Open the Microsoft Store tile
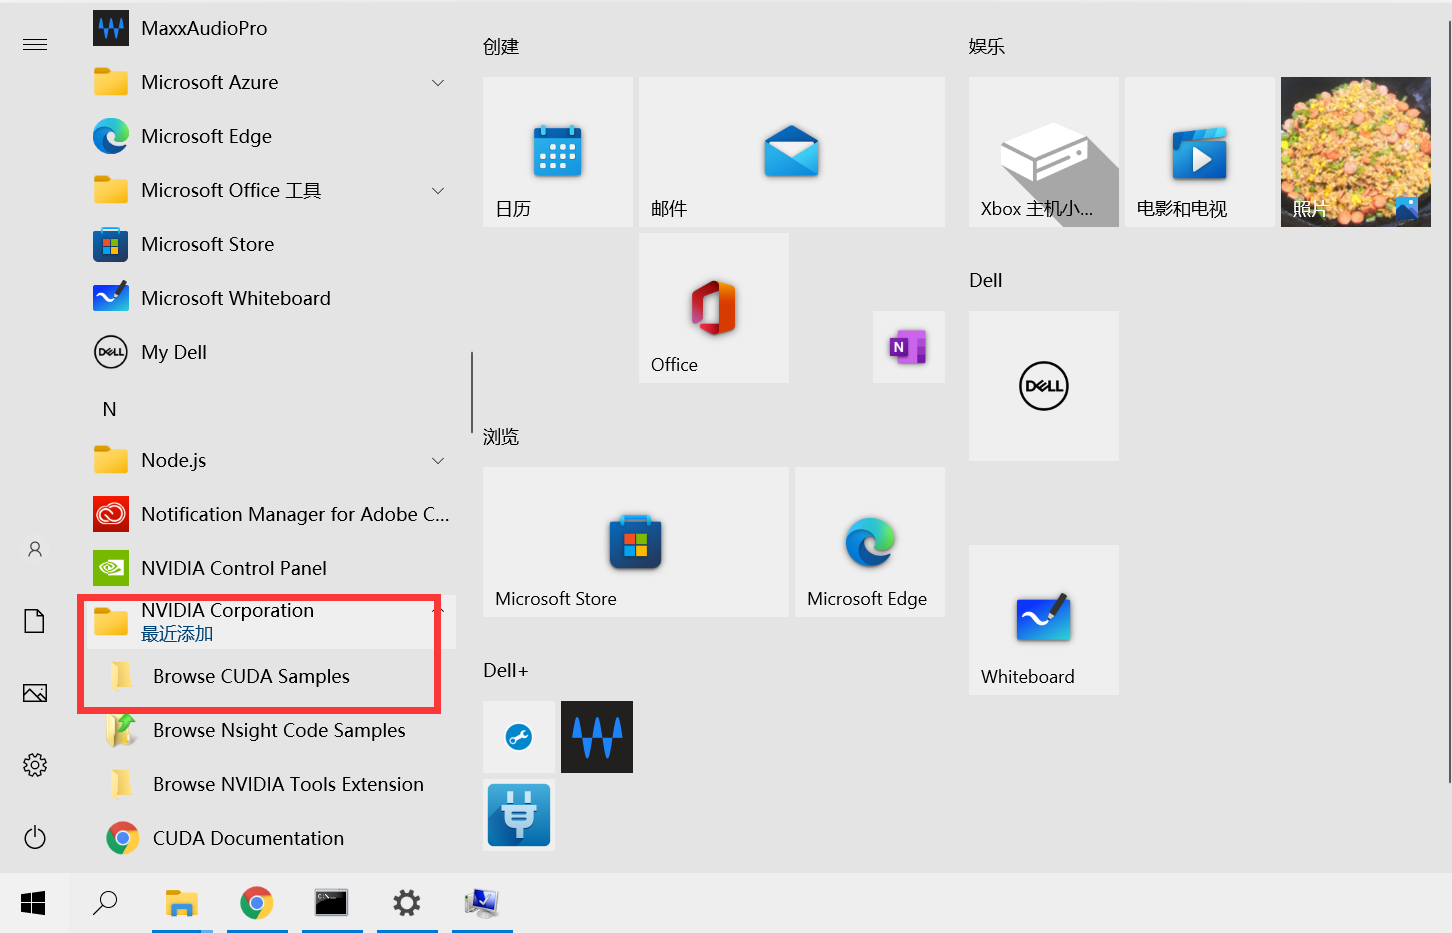 click(x=636, y=542)
